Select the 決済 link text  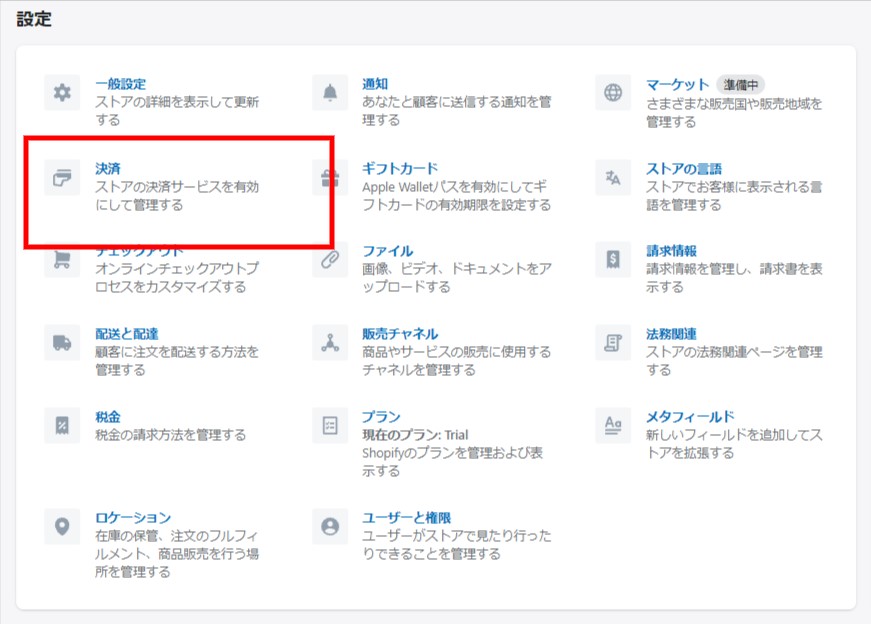[108, 169]
